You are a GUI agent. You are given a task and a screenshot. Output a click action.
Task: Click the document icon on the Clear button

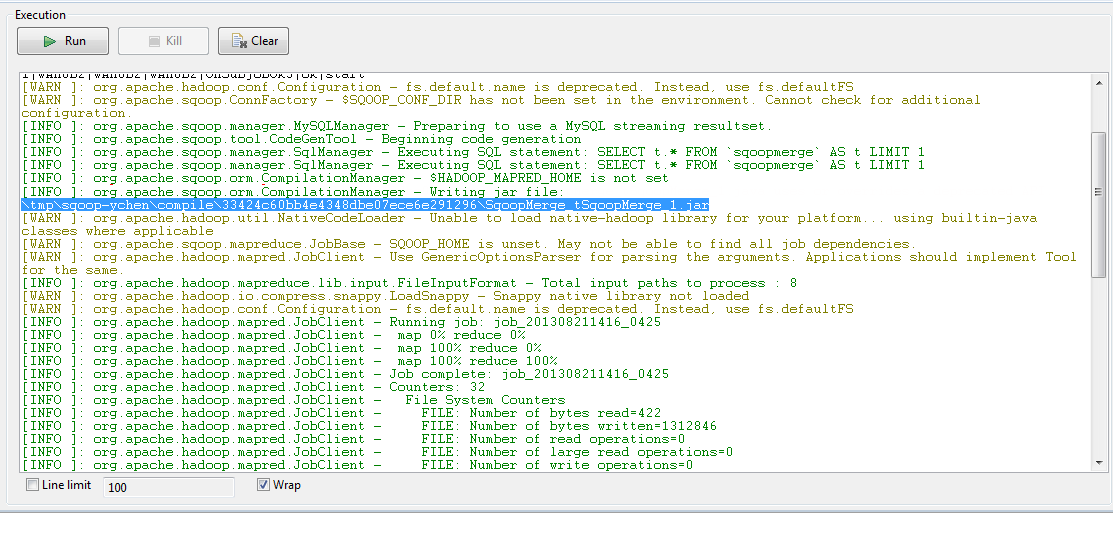point(239,41)
